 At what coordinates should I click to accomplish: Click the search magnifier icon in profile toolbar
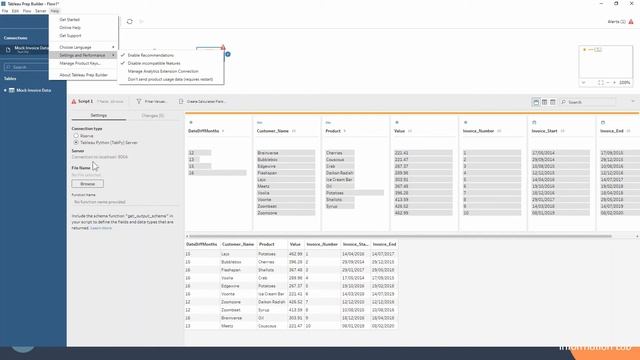(x=564, y=102)
